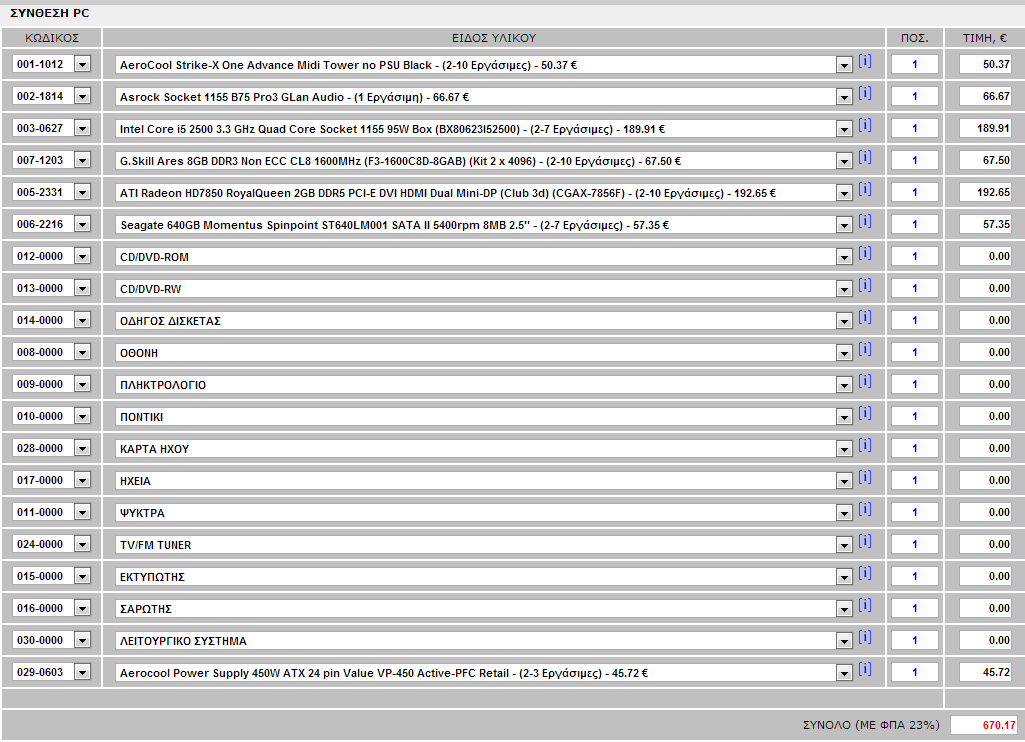Show info for ΛΕΙΤΟΥΡΓΙΚΟ ΣΥΣΤΗΜΑ row
Screen dimensions: 1025x742
coord(864,637)
